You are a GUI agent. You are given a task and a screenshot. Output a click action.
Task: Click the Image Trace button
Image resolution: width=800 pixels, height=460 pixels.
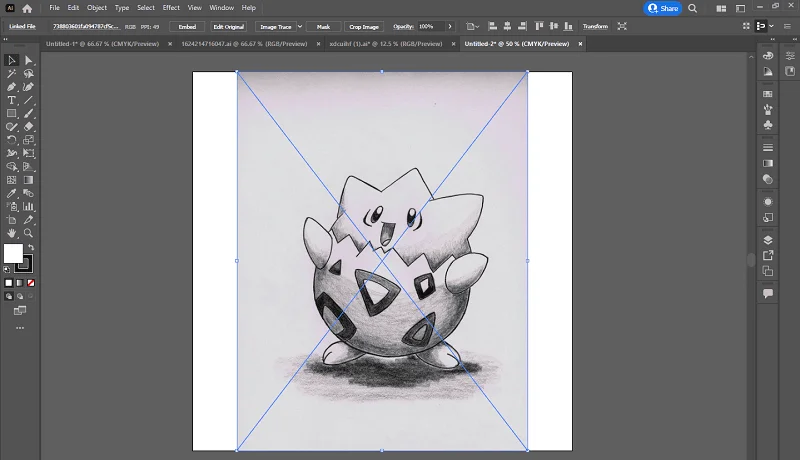[x=276, y=27]
